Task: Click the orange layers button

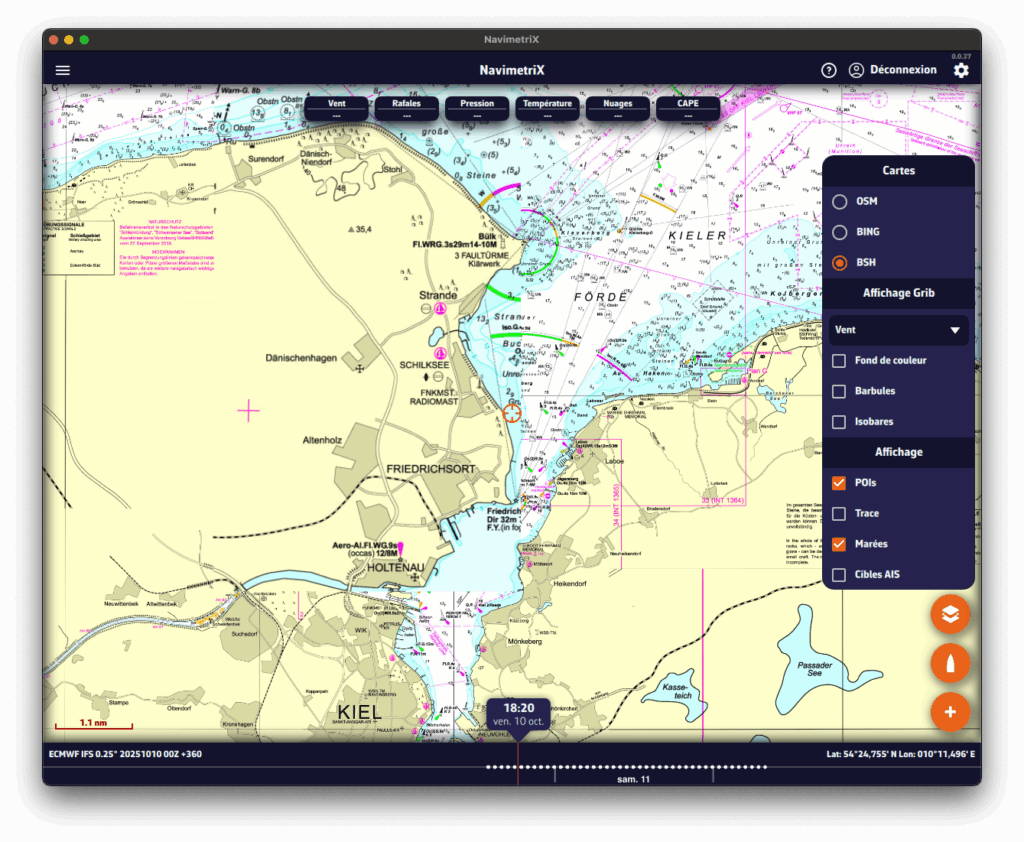Action: click(950, 614)
